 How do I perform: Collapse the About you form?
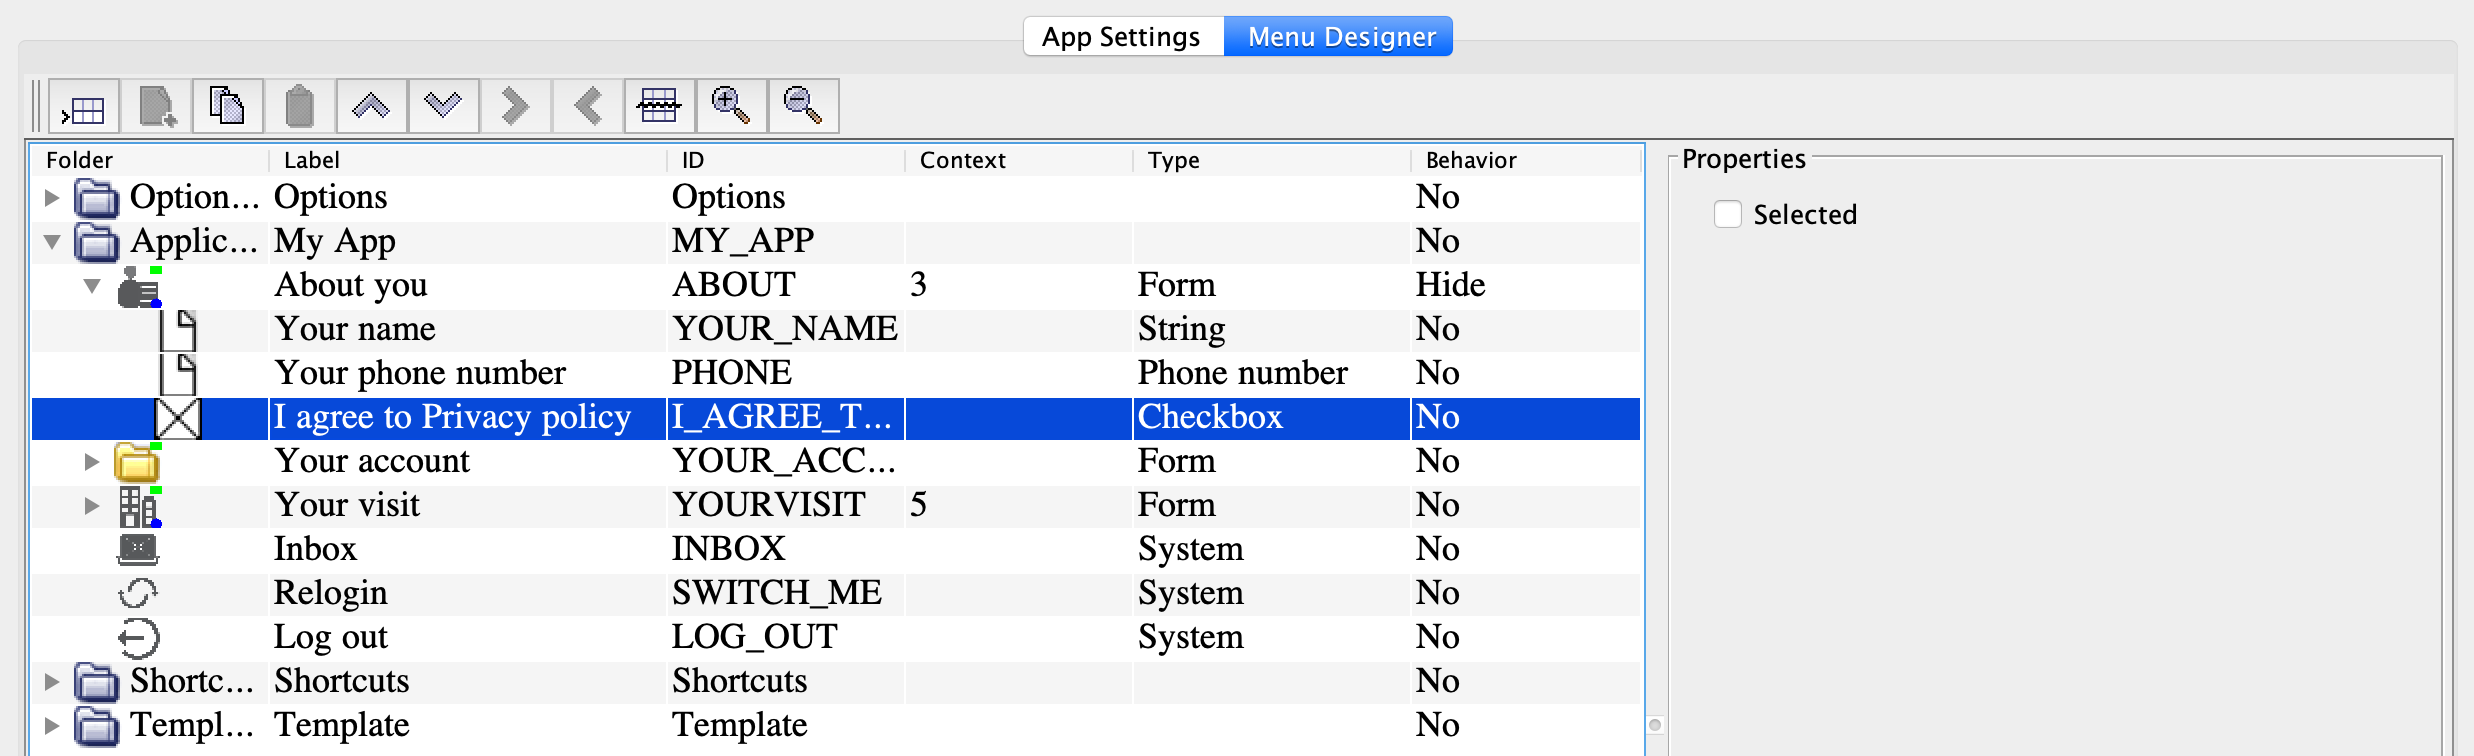coord(92,286)
